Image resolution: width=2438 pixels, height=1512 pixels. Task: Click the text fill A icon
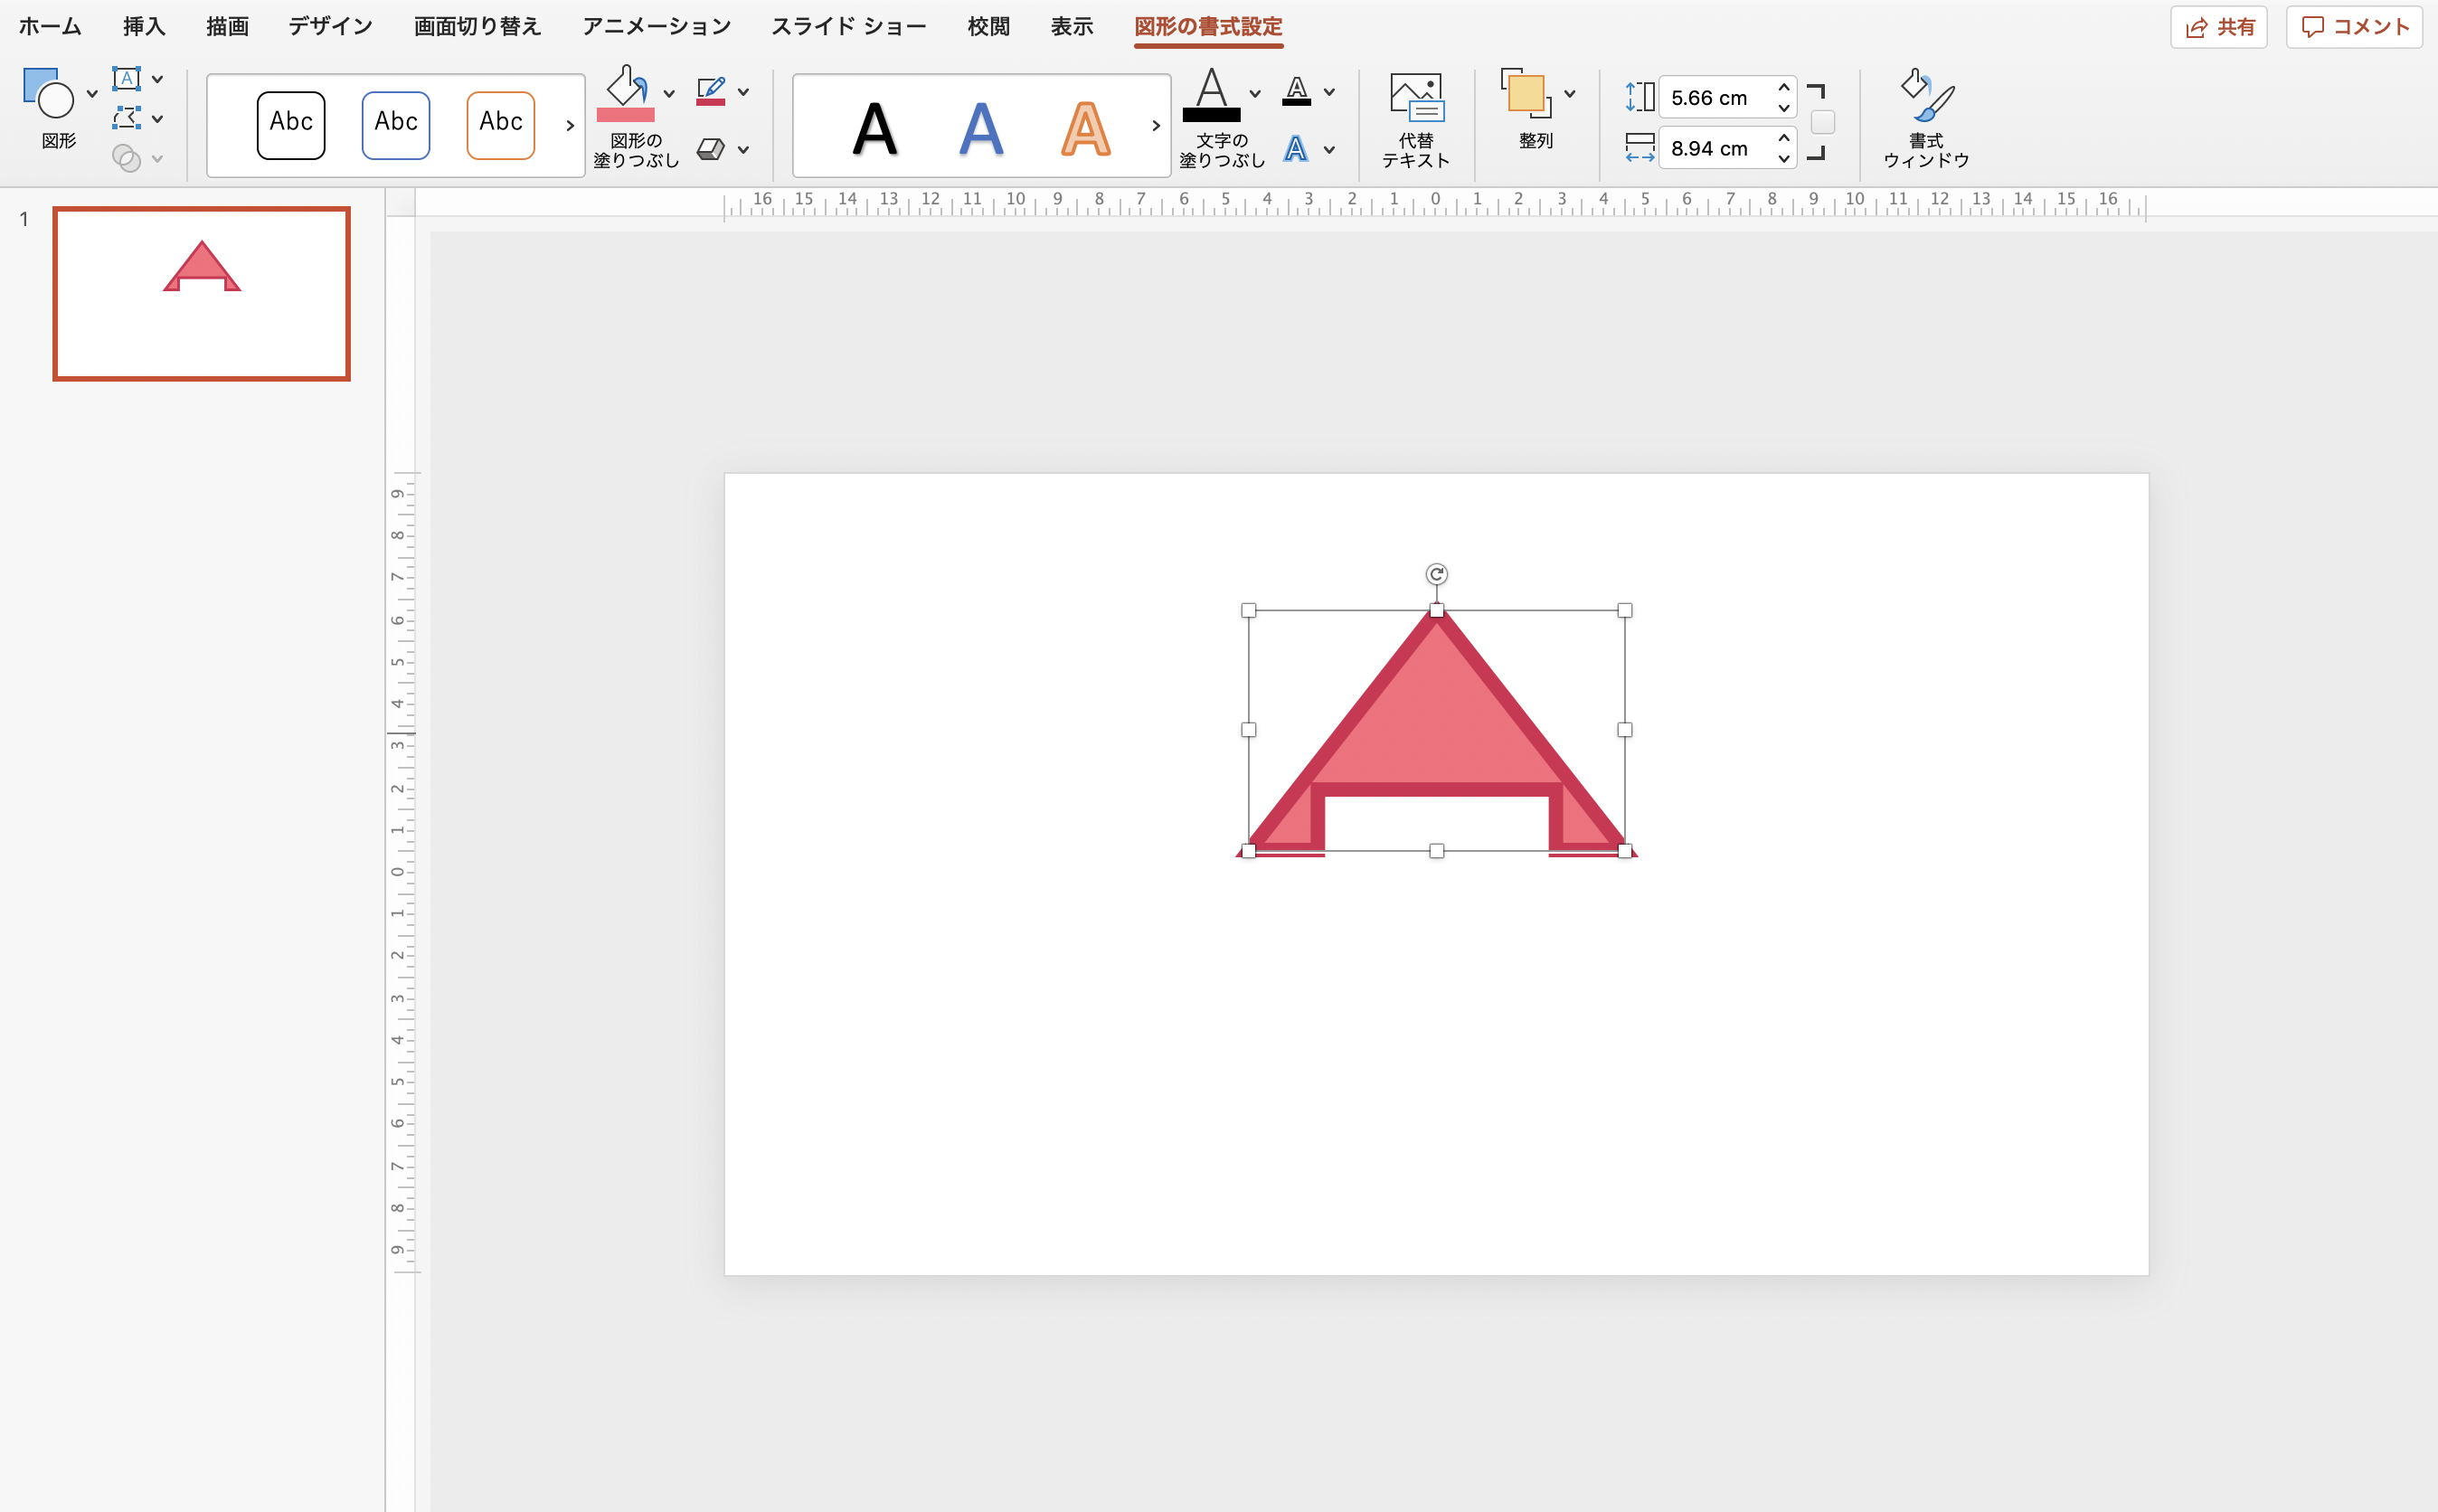[1211, 87]
